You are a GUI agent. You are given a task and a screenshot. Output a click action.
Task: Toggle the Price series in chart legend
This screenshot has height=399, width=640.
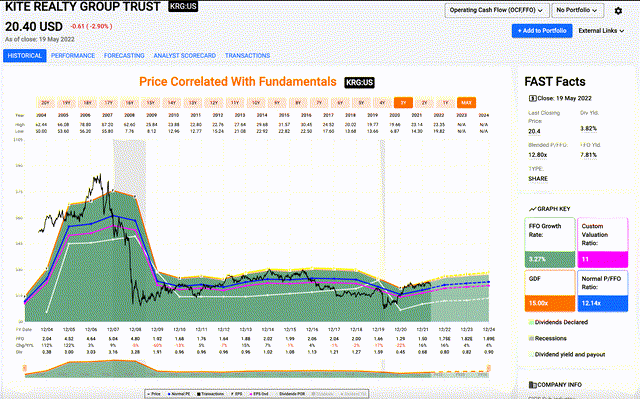coord(154,394)
